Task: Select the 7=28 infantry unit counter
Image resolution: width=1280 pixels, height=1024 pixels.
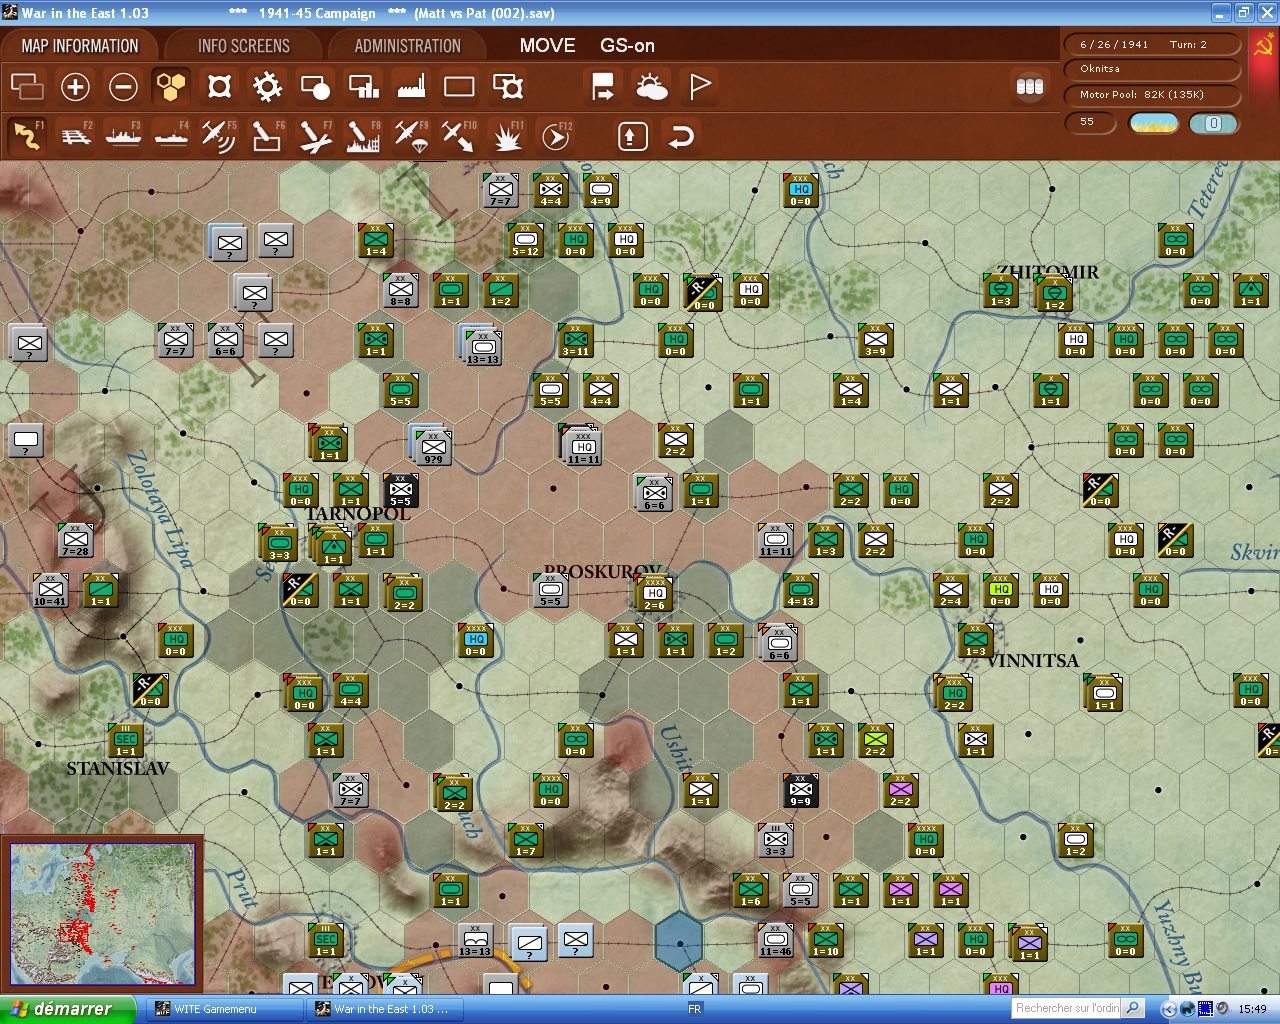Action: (76, 540)
